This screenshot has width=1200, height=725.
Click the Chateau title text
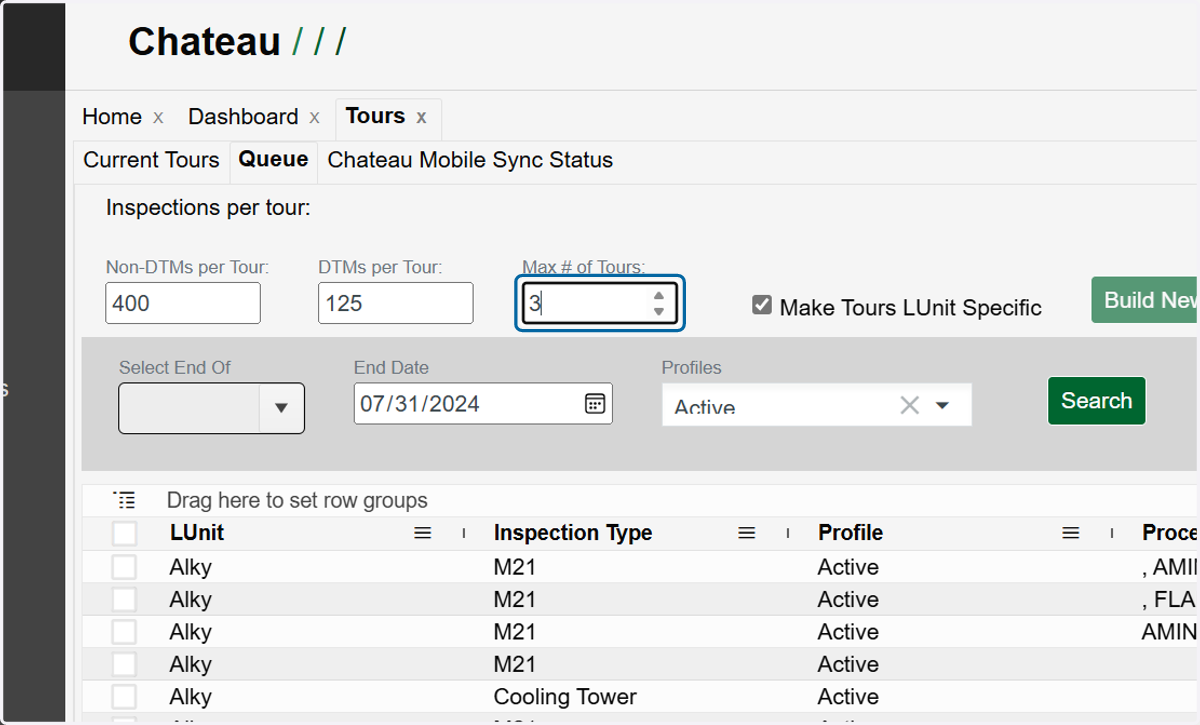point(205,42)
